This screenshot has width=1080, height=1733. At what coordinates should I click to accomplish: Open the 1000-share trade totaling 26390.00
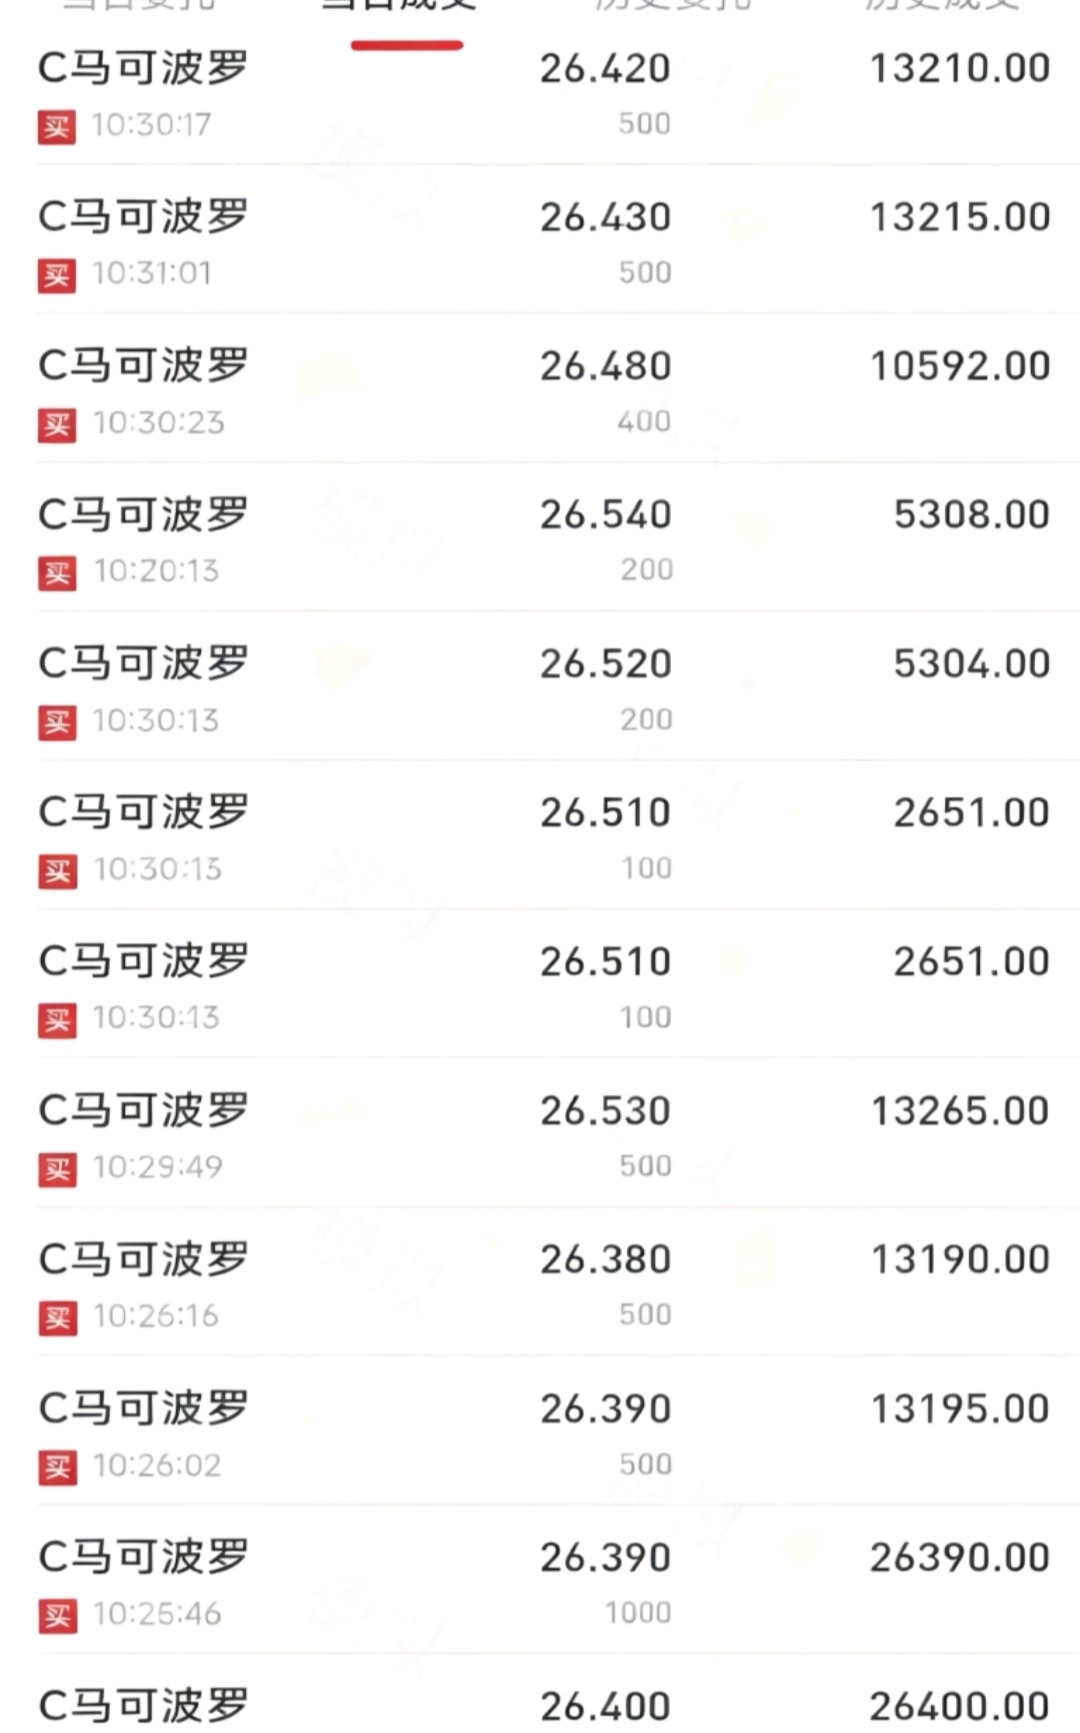click(x=540, y=1580)
